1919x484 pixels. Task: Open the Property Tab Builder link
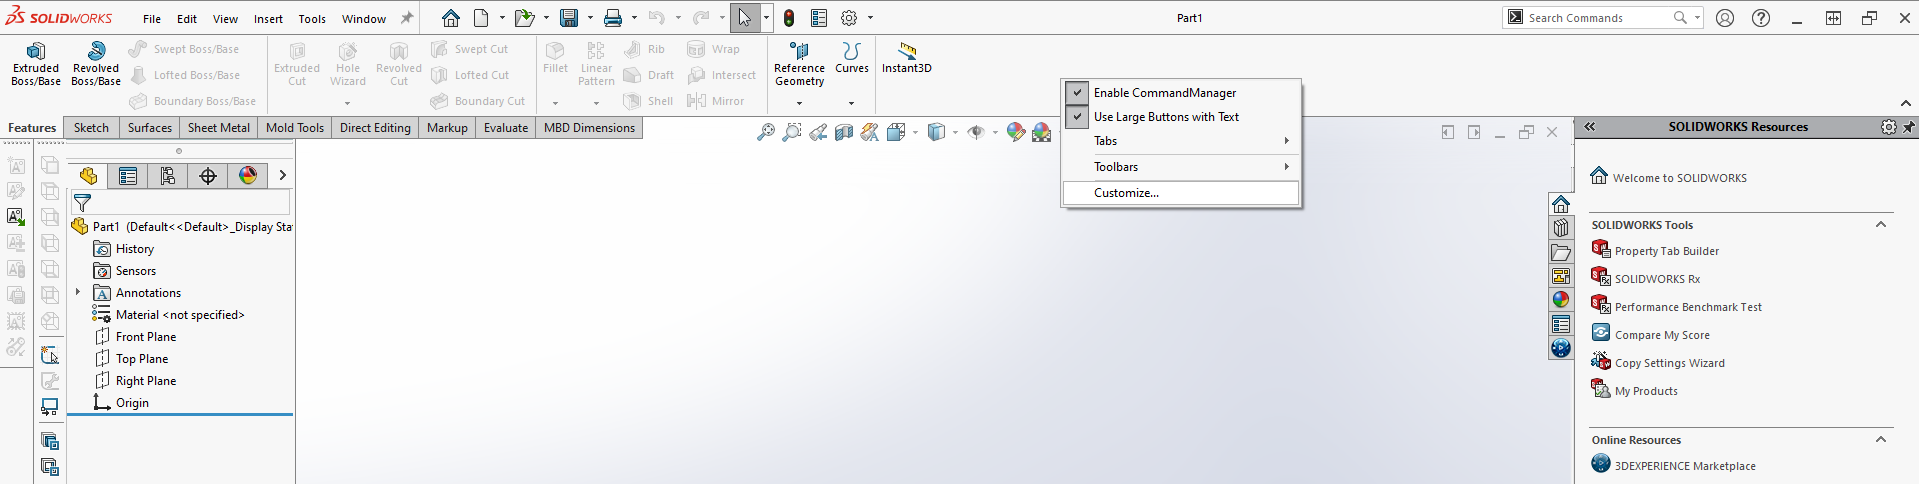[x=1666, y=251]
